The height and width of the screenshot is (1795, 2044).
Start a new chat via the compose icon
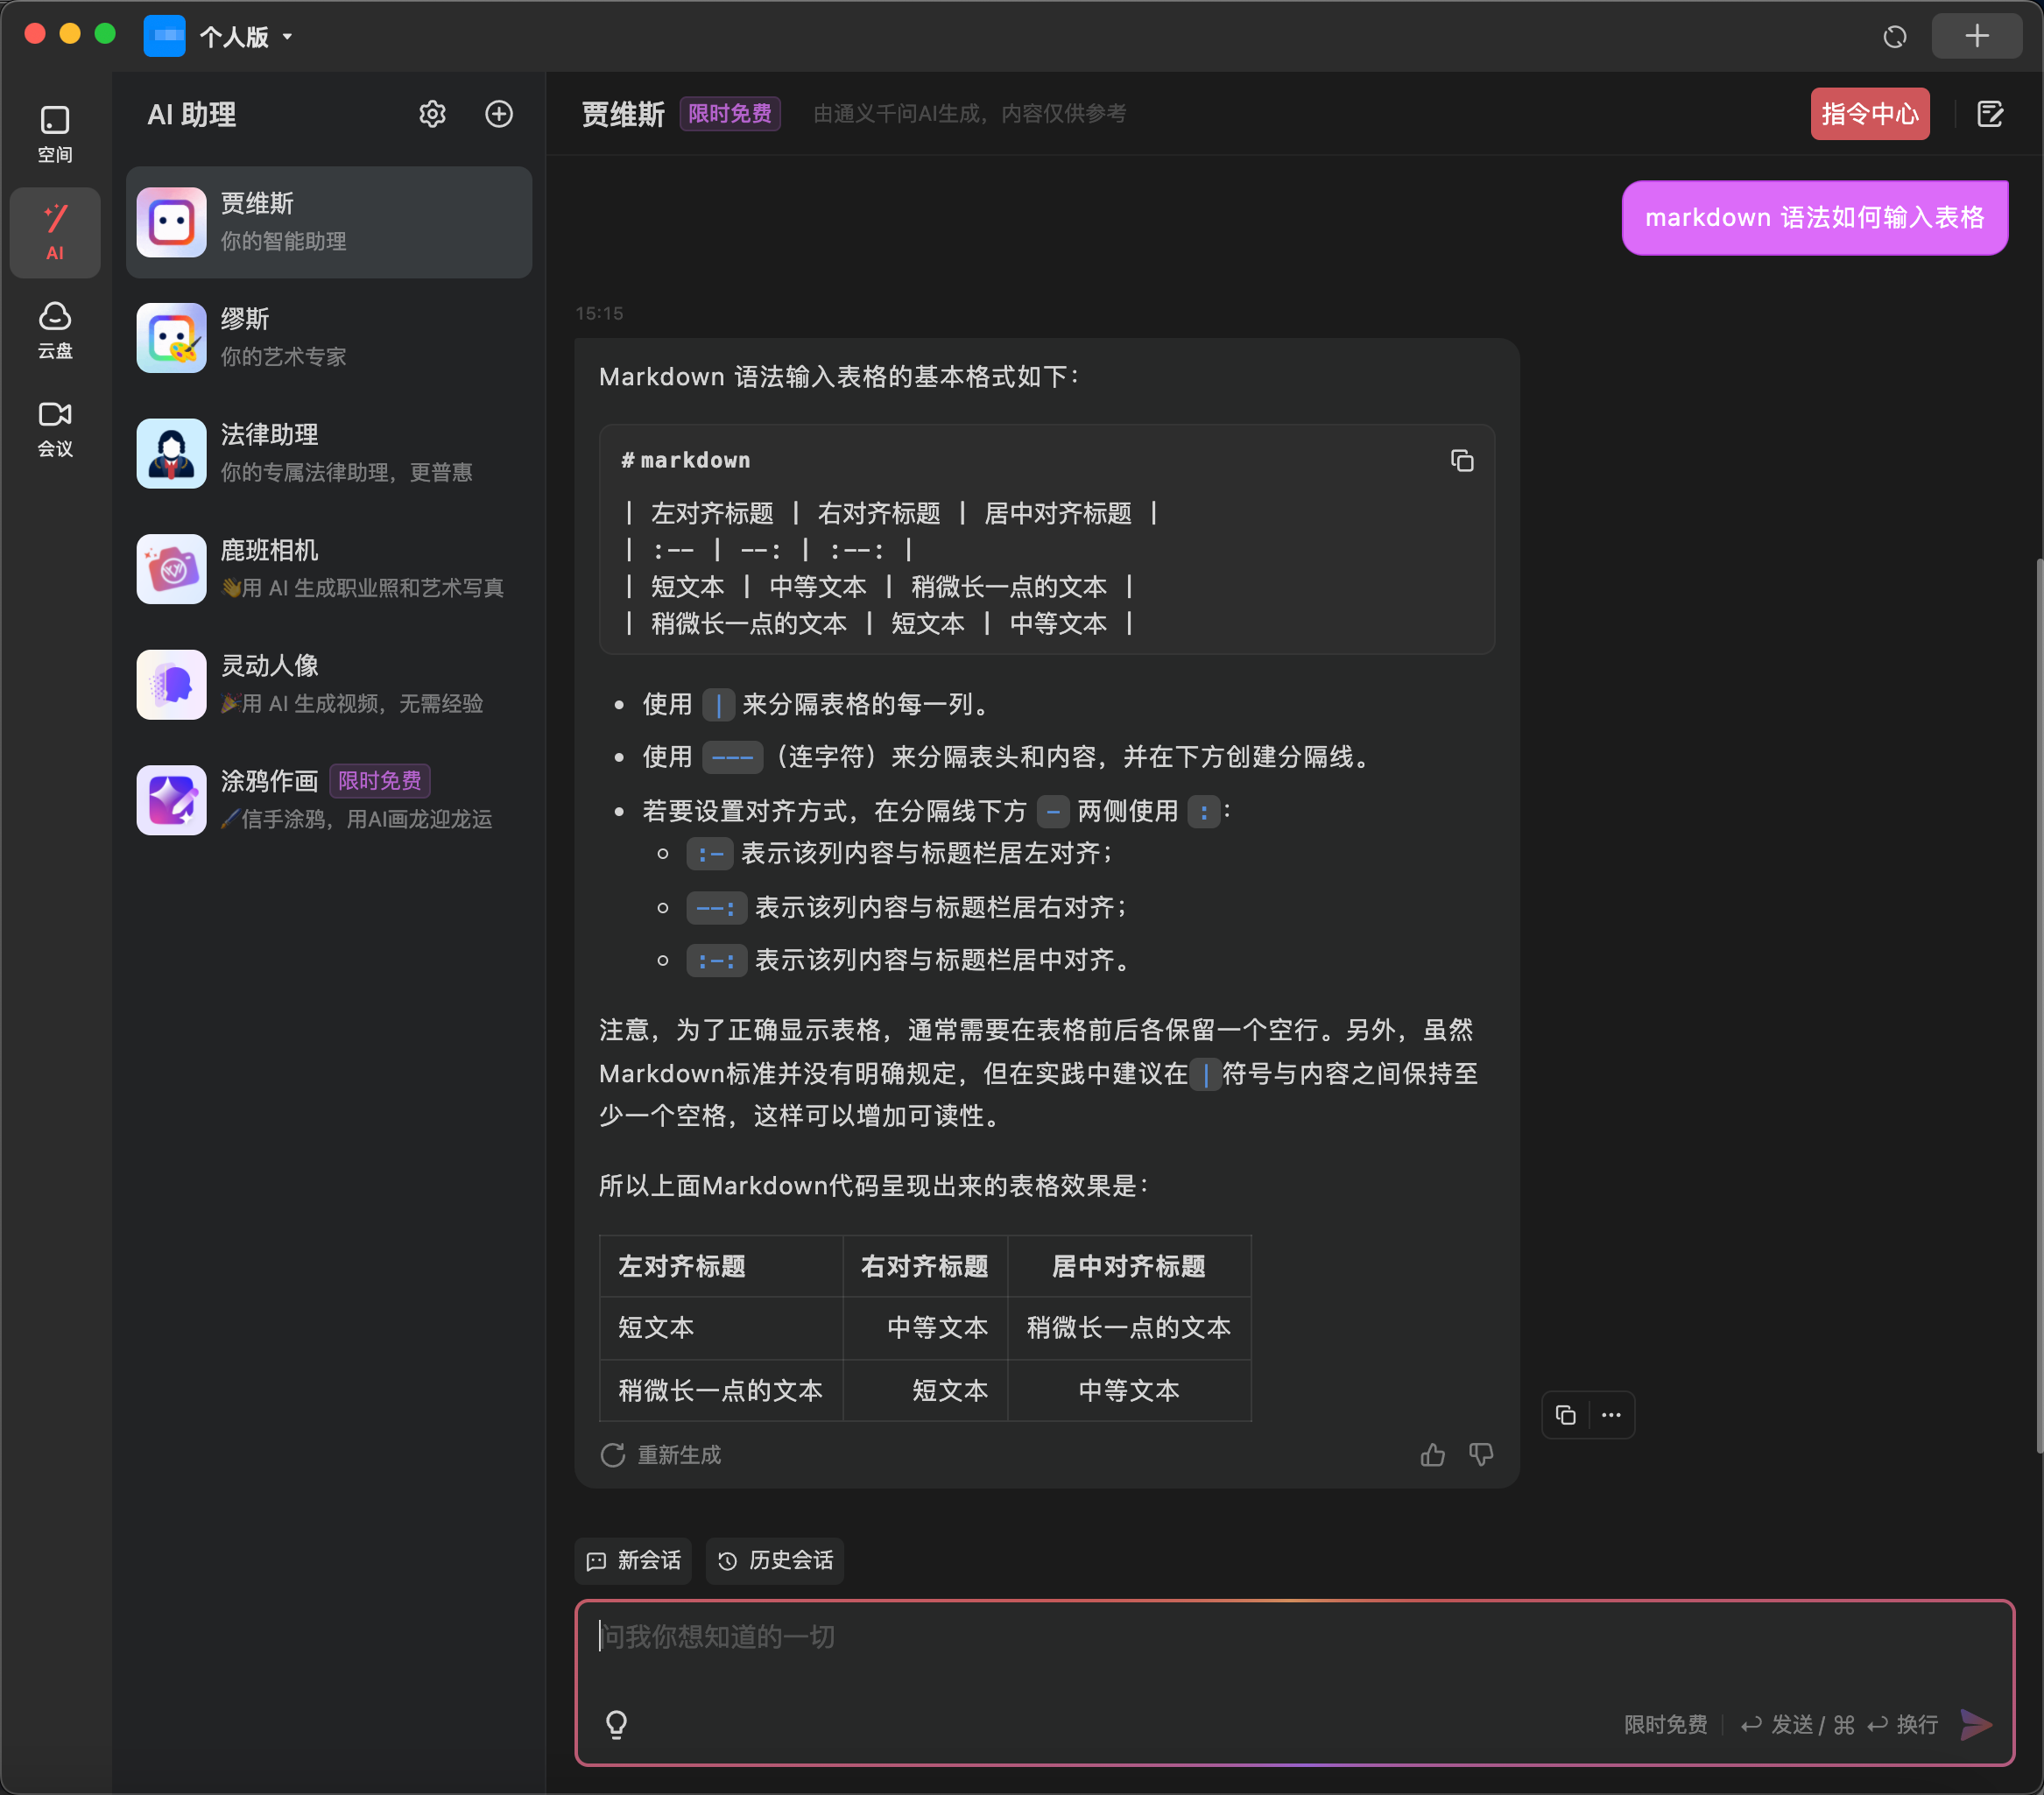coord(1990,115)
